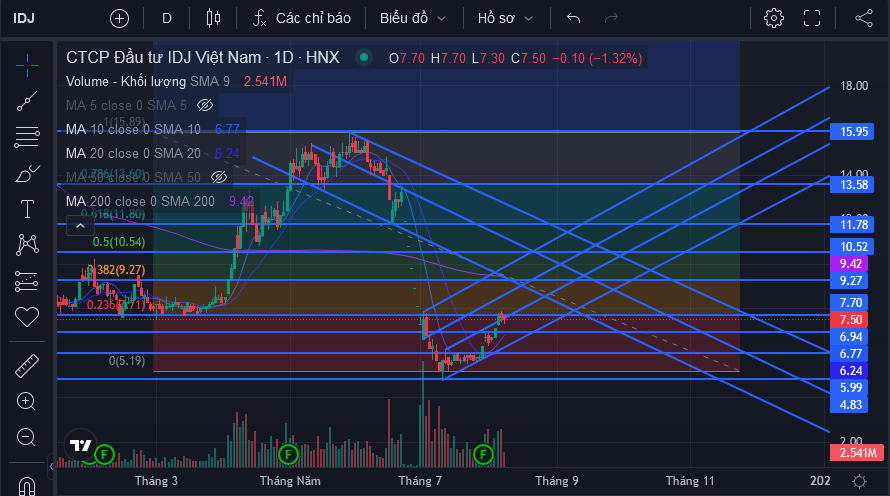Open F event marker after Tháng 7
890x496 pixels.
tap(483, 454)
